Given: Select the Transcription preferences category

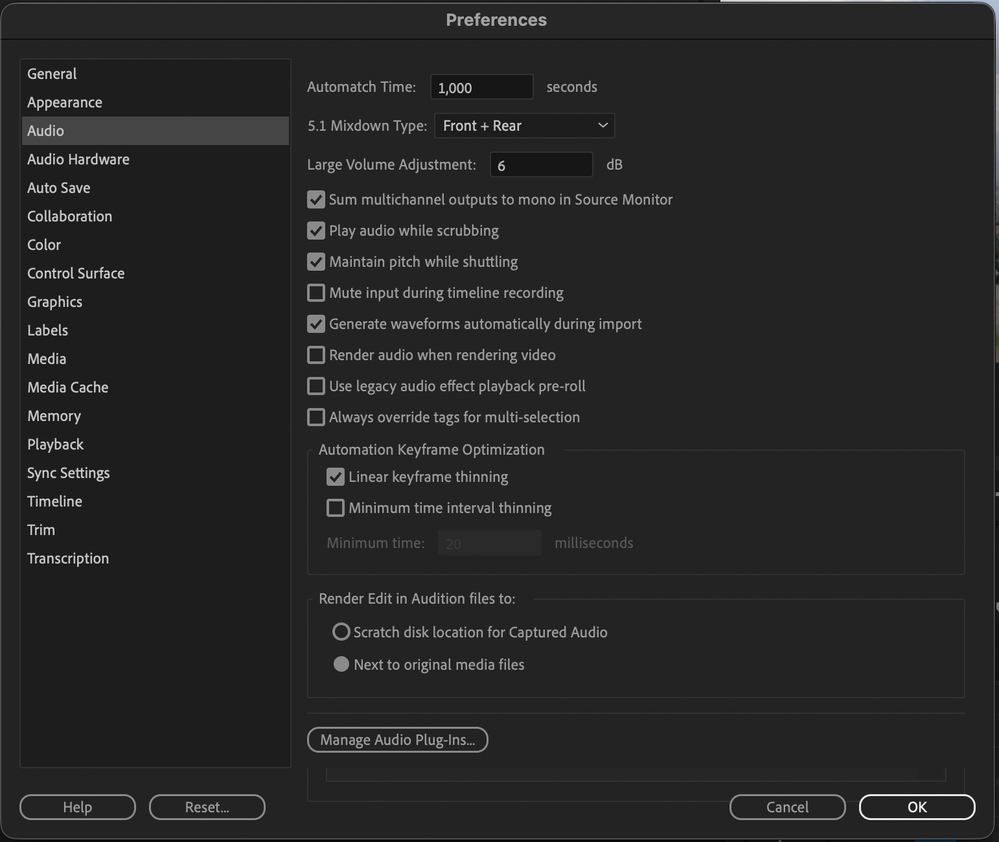Looking at the screenshot, I should click(68, 558).
